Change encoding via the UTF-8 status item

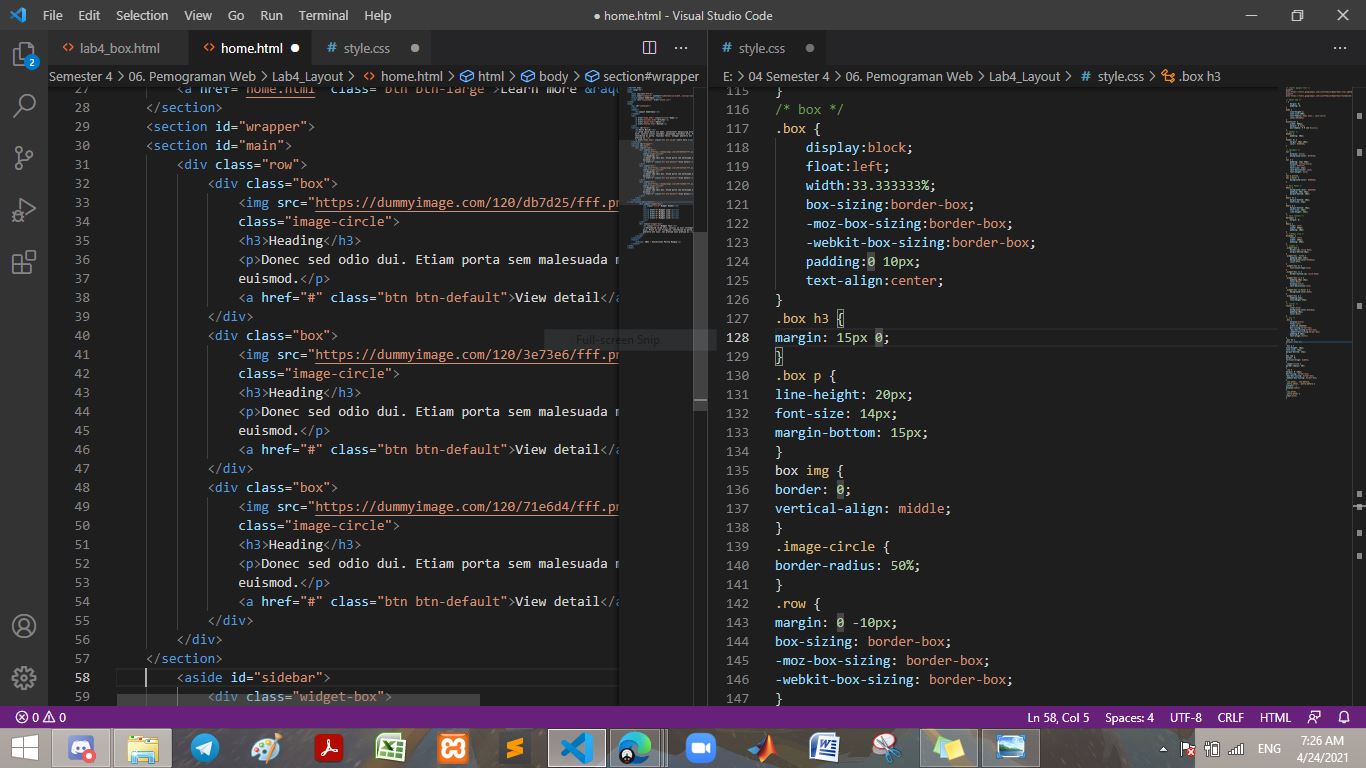pos(1185,717)
